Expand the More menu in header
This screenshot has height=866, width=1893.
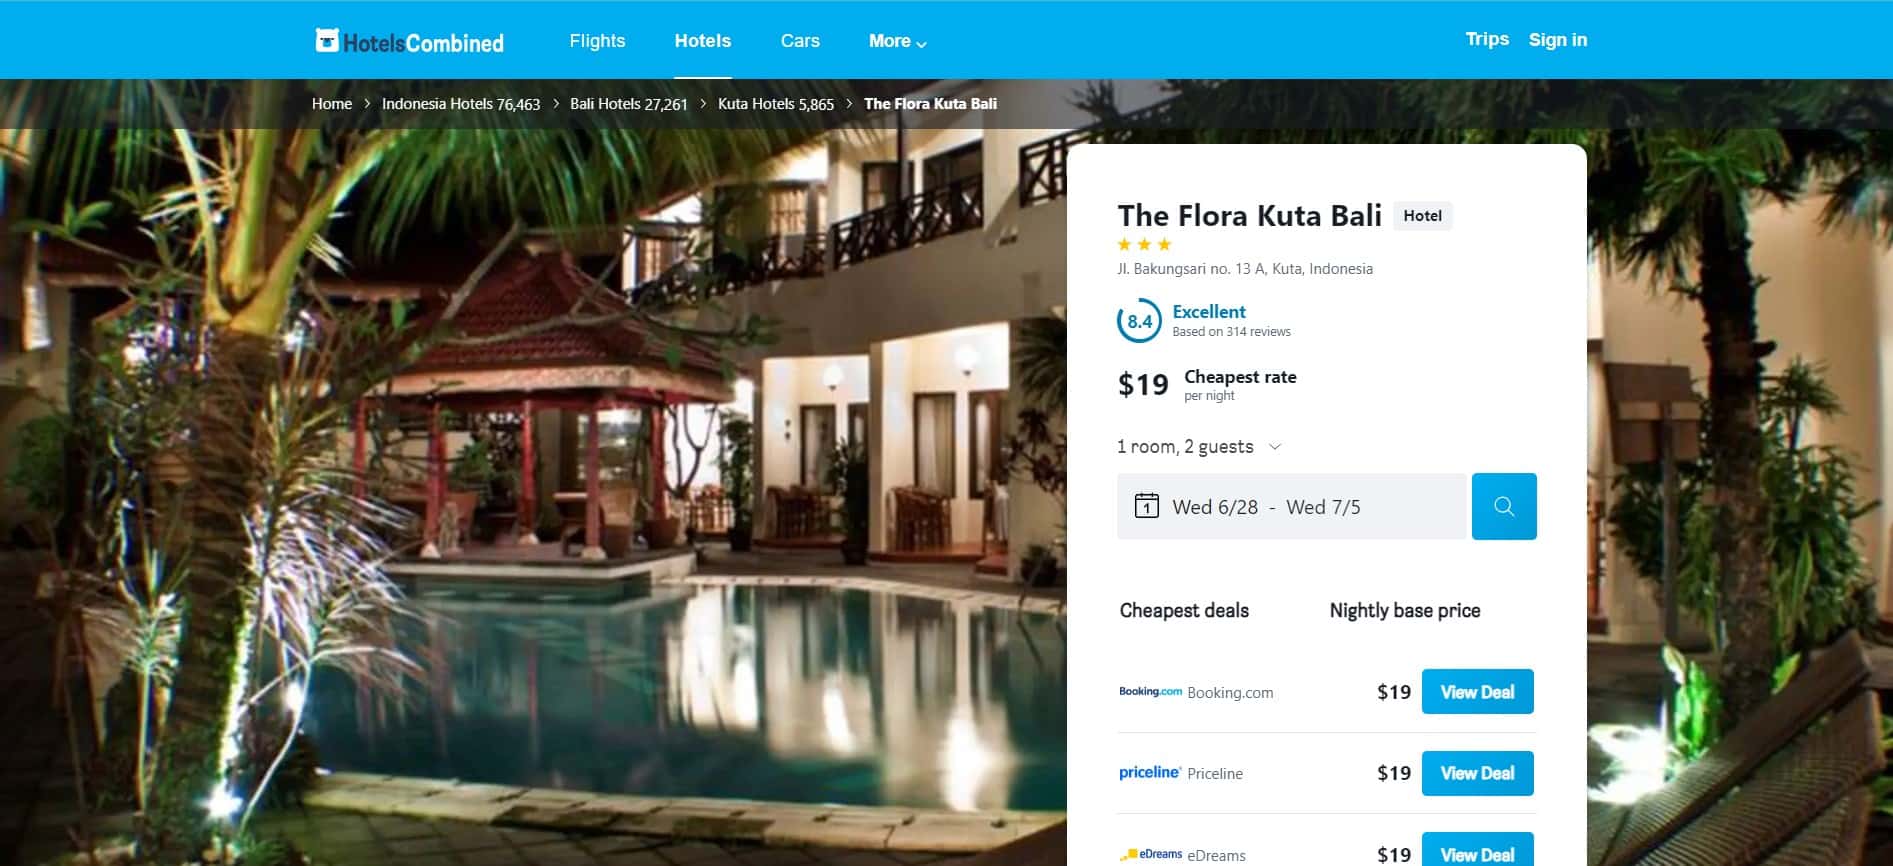click(x=897, y=41)
